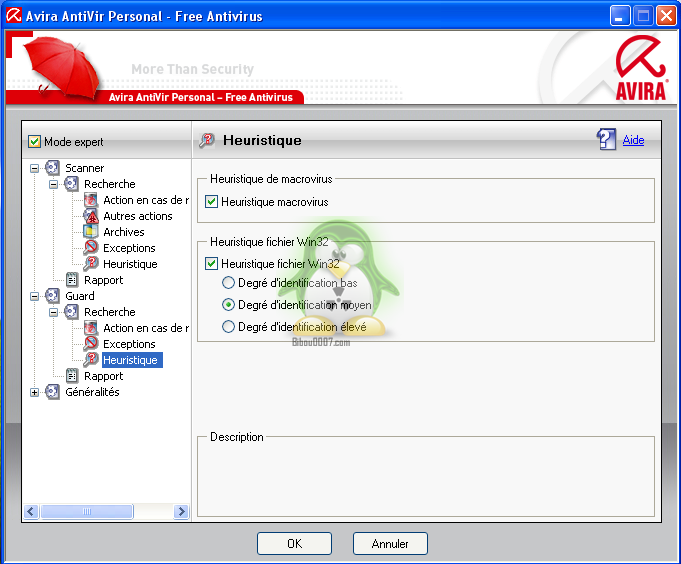Click the Scanner gear icon in tree
Viewport: 681px width, 564px height.
pyautogui.click(x=52, y=168)
